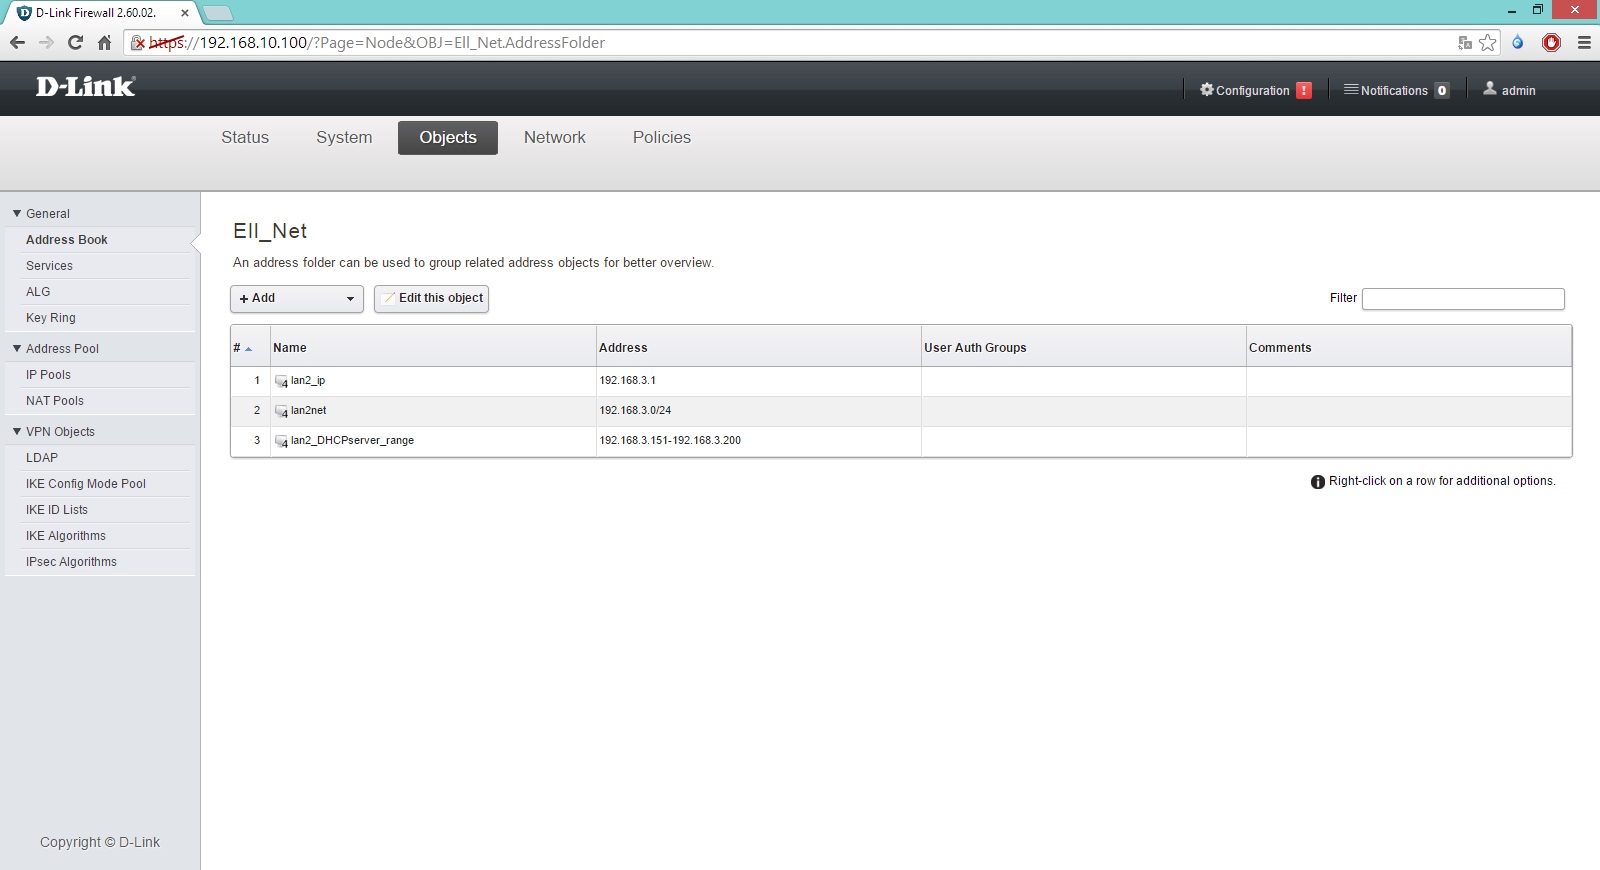
Task: Click the red configuration alert badge
Action: 1304,90
